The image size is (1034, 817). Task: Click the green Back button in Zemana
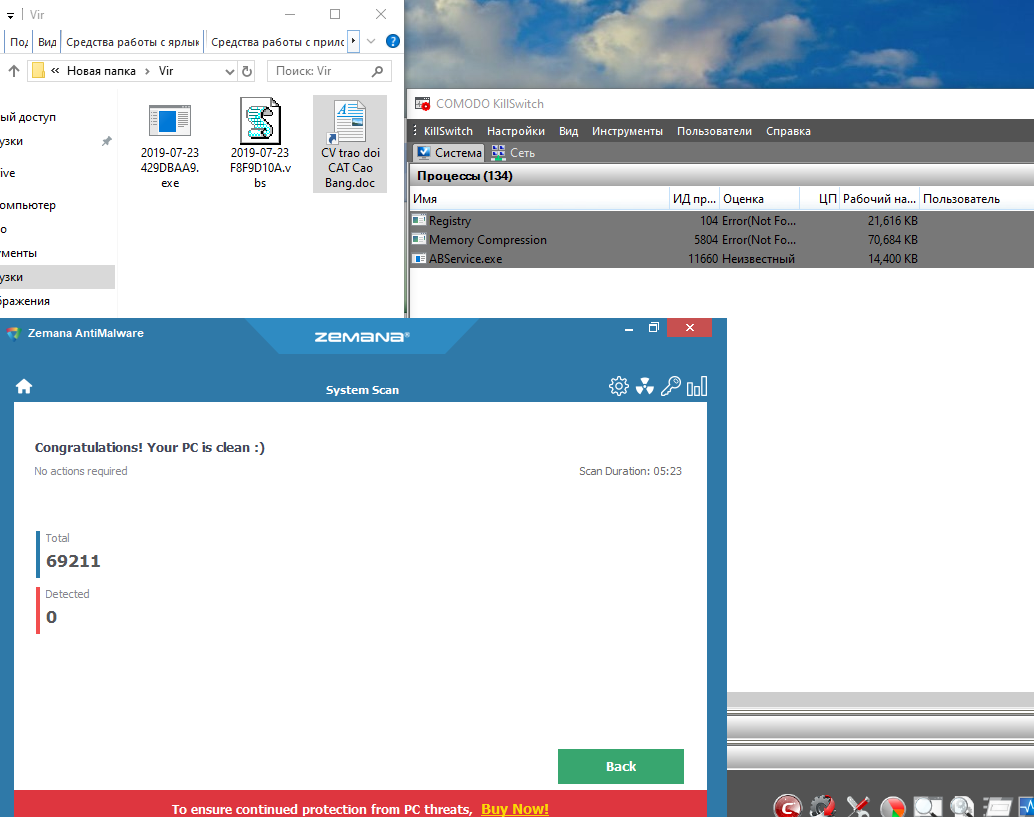(621, 766)
